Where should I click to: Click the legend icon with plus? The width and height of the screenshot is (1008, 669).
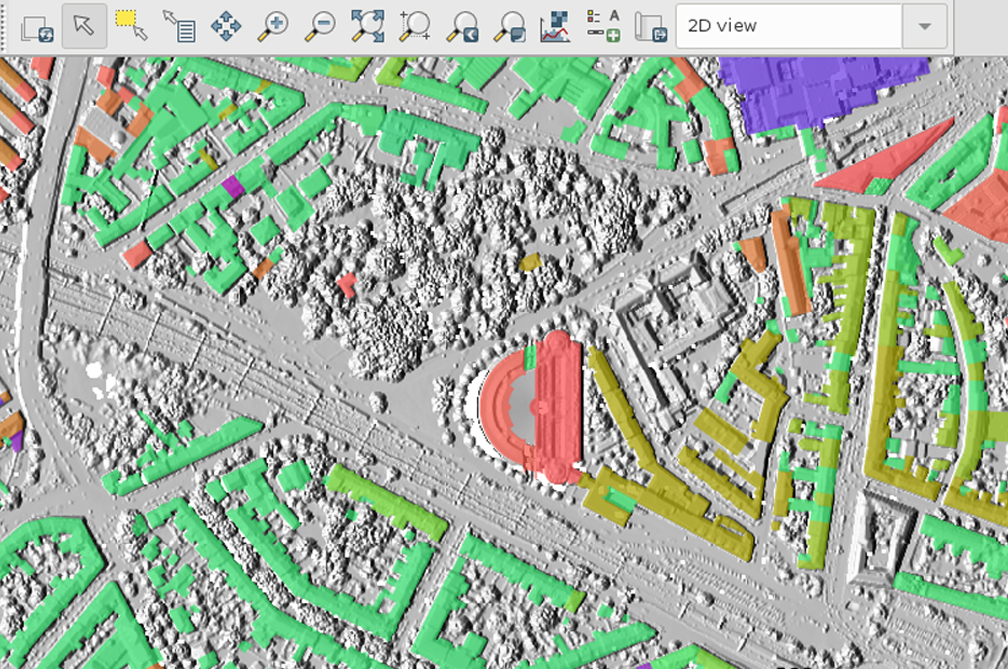tap(603, 26)
